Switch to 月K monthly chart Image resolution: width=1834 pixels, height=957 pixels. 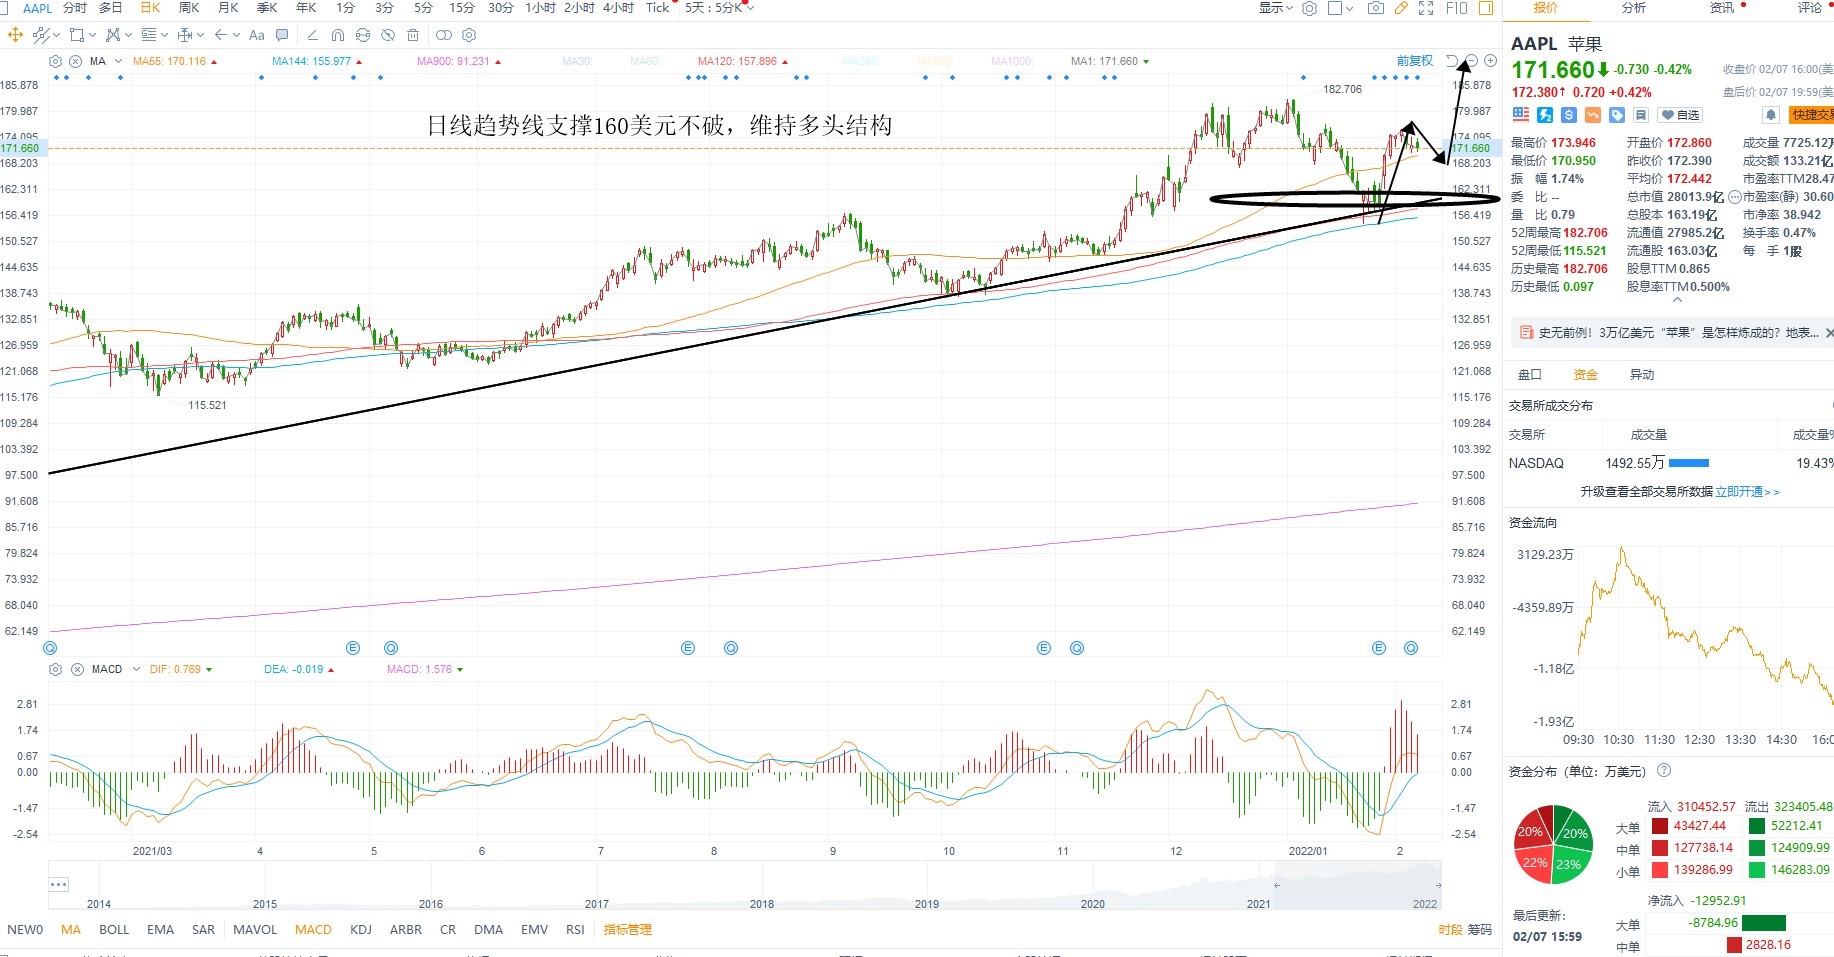click(228, 8)
